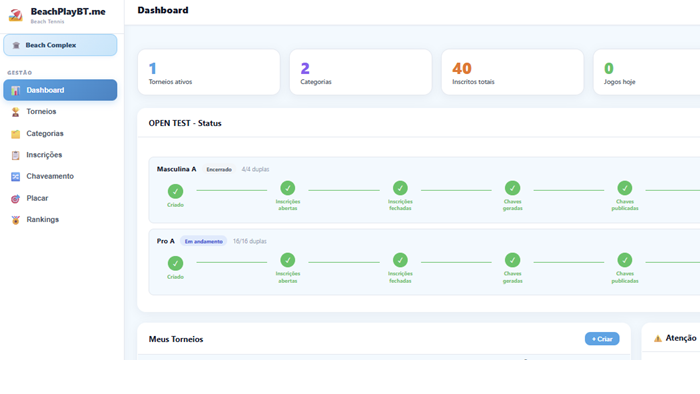Click Masculina A Criado checkmark step
Image resolution: width=700 pixels, height=394 pixels.
(x=175, y=191)
